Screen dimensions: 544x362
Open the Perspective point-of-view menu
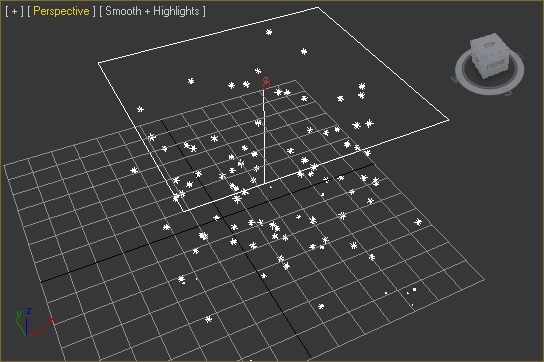pyautogui.click(x=61, y=11)
